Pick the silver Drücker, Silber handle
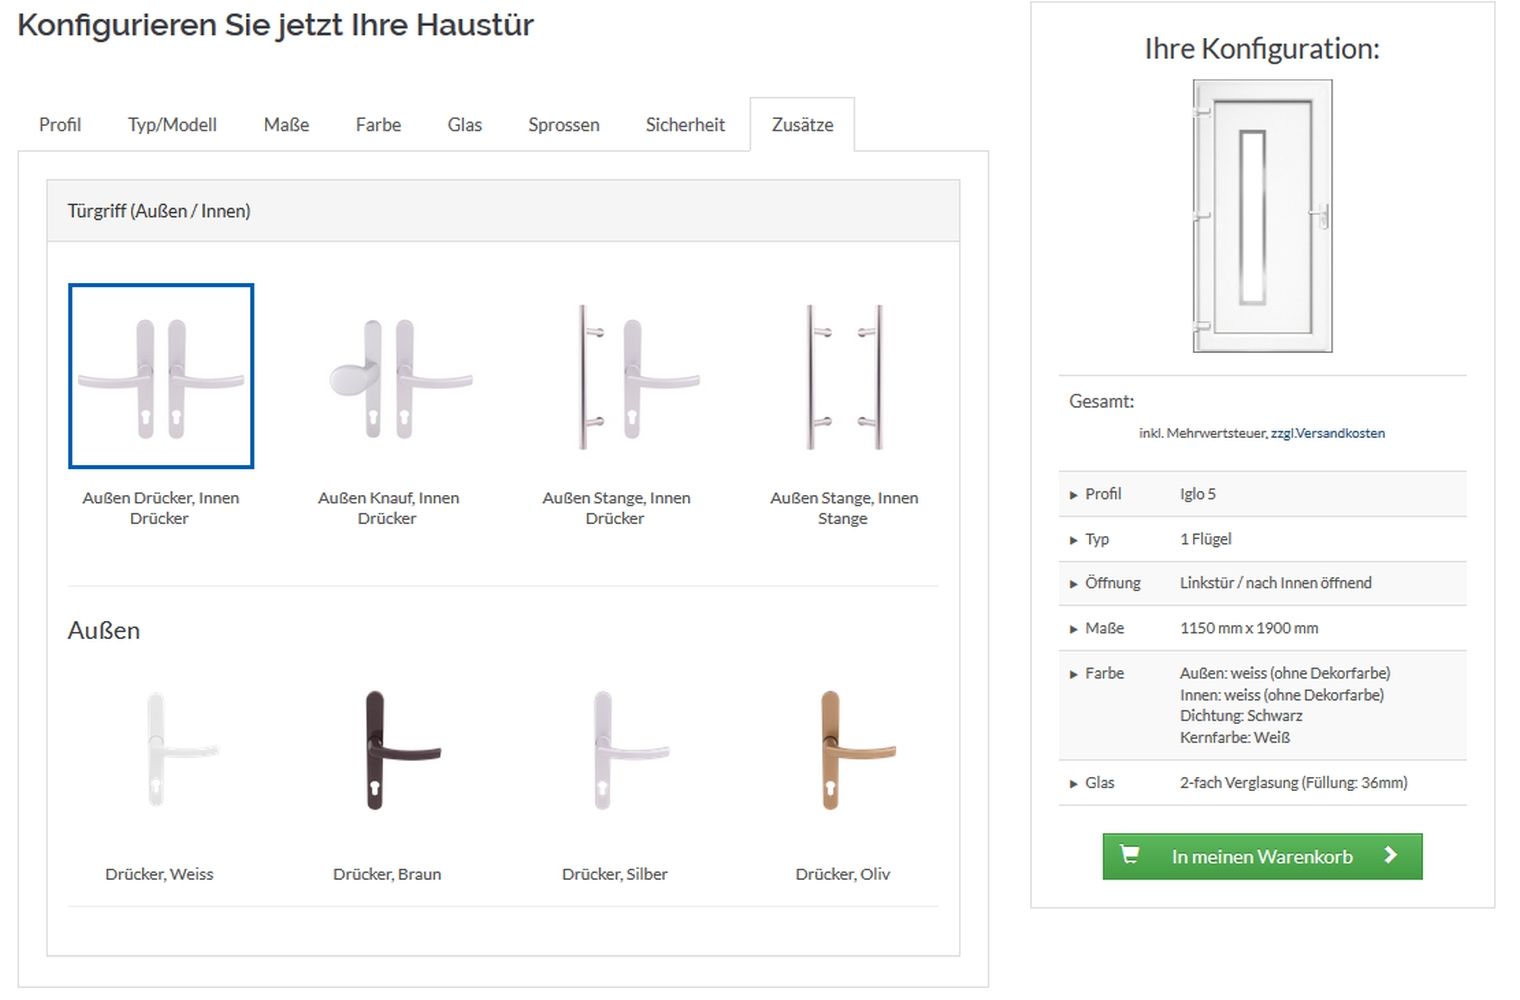This screenshot has height=1000, width=1520. [x=616, y=750]
